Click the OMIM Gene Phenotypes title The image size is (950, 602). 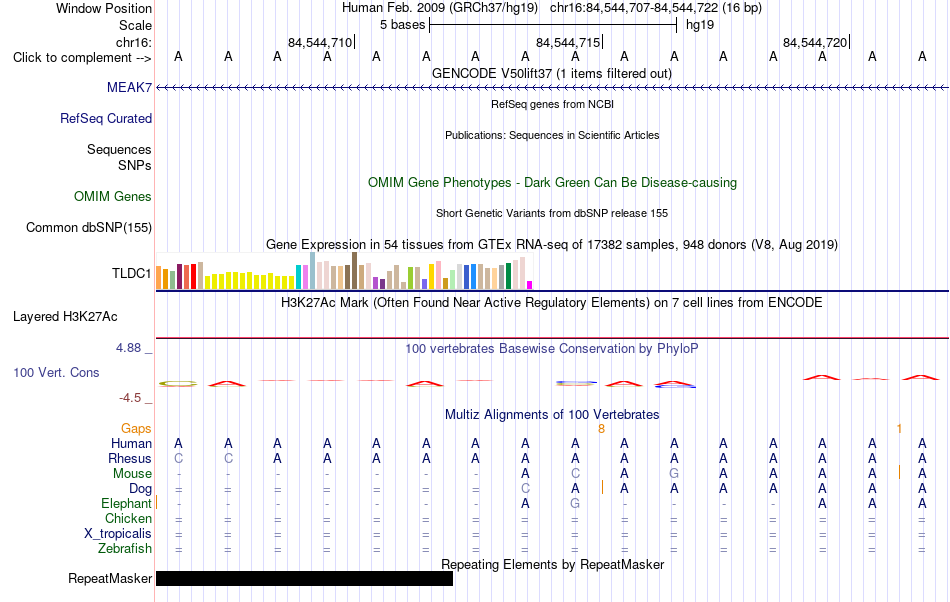click(x=552, y=182)
